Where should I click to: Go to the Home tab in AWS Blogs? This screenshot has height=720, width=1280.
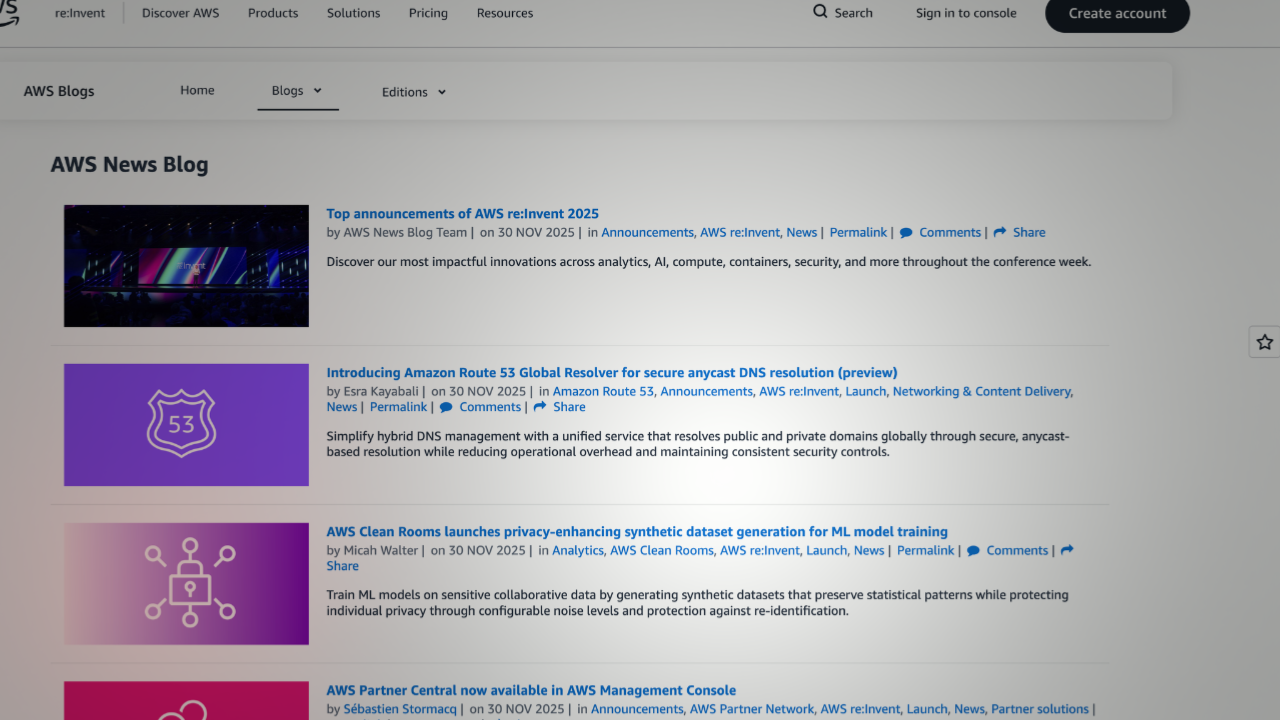pos(197,90)
